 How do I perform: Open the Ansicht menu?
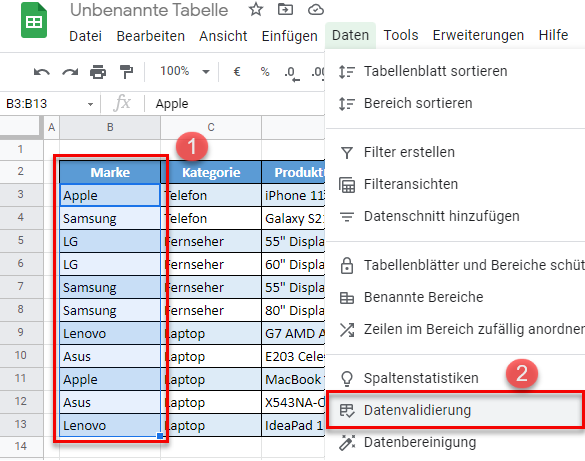[223, 36]
